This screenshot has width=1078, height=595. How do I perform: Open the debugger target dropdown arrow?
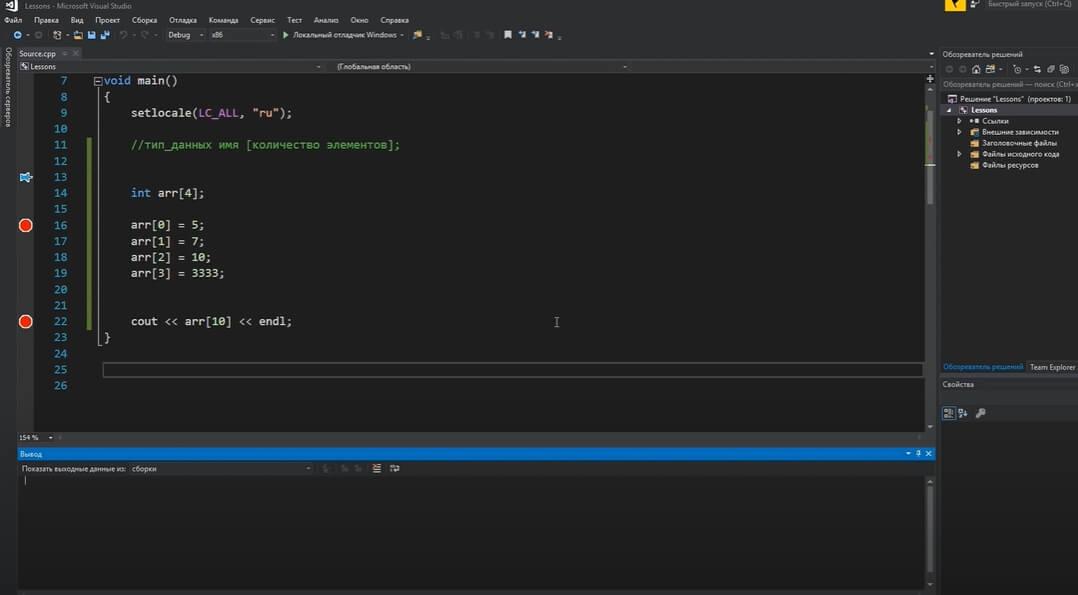402,35
